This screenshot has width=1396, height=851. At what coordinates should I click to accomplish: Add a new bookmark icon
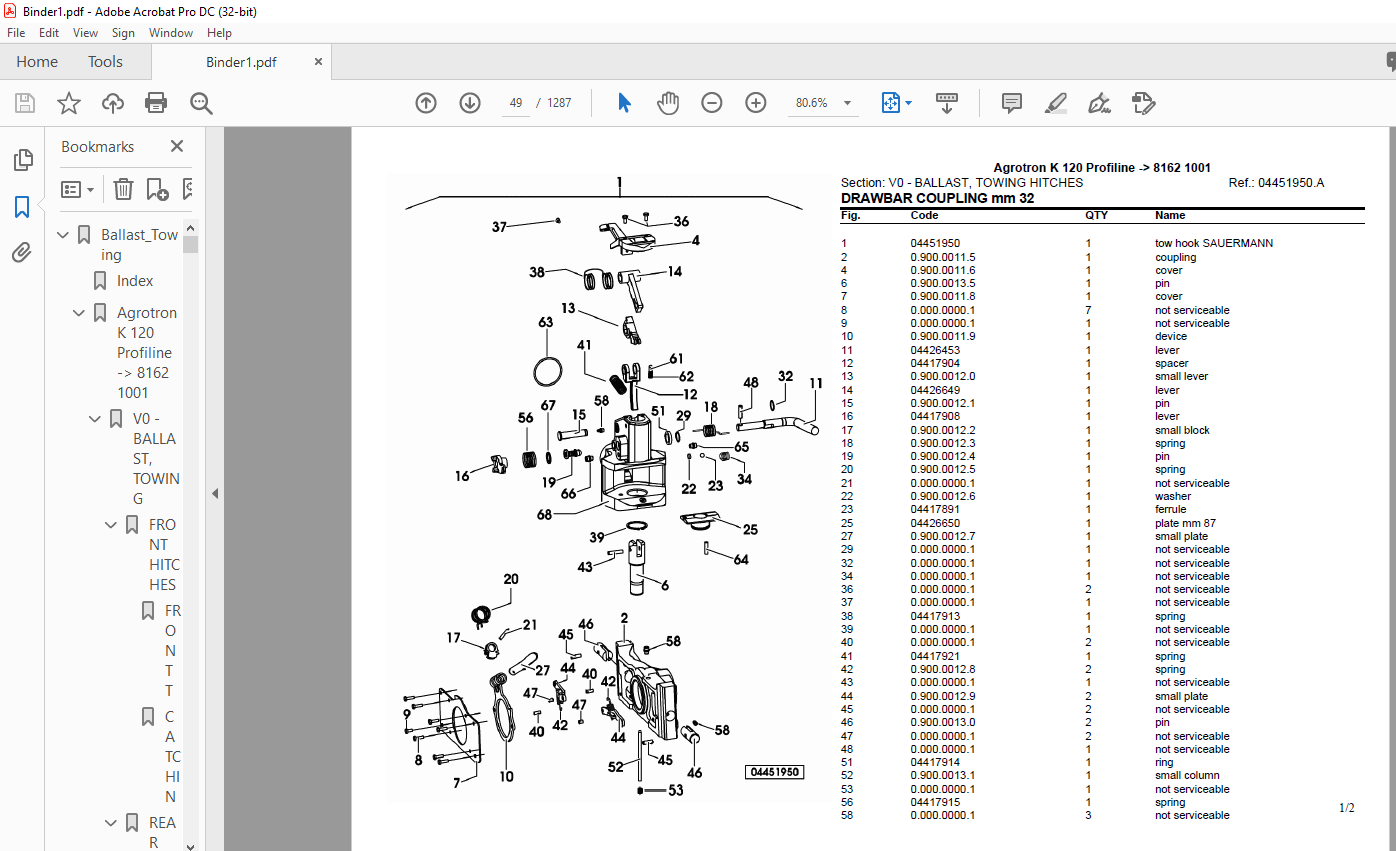click(x=157, y=189)
